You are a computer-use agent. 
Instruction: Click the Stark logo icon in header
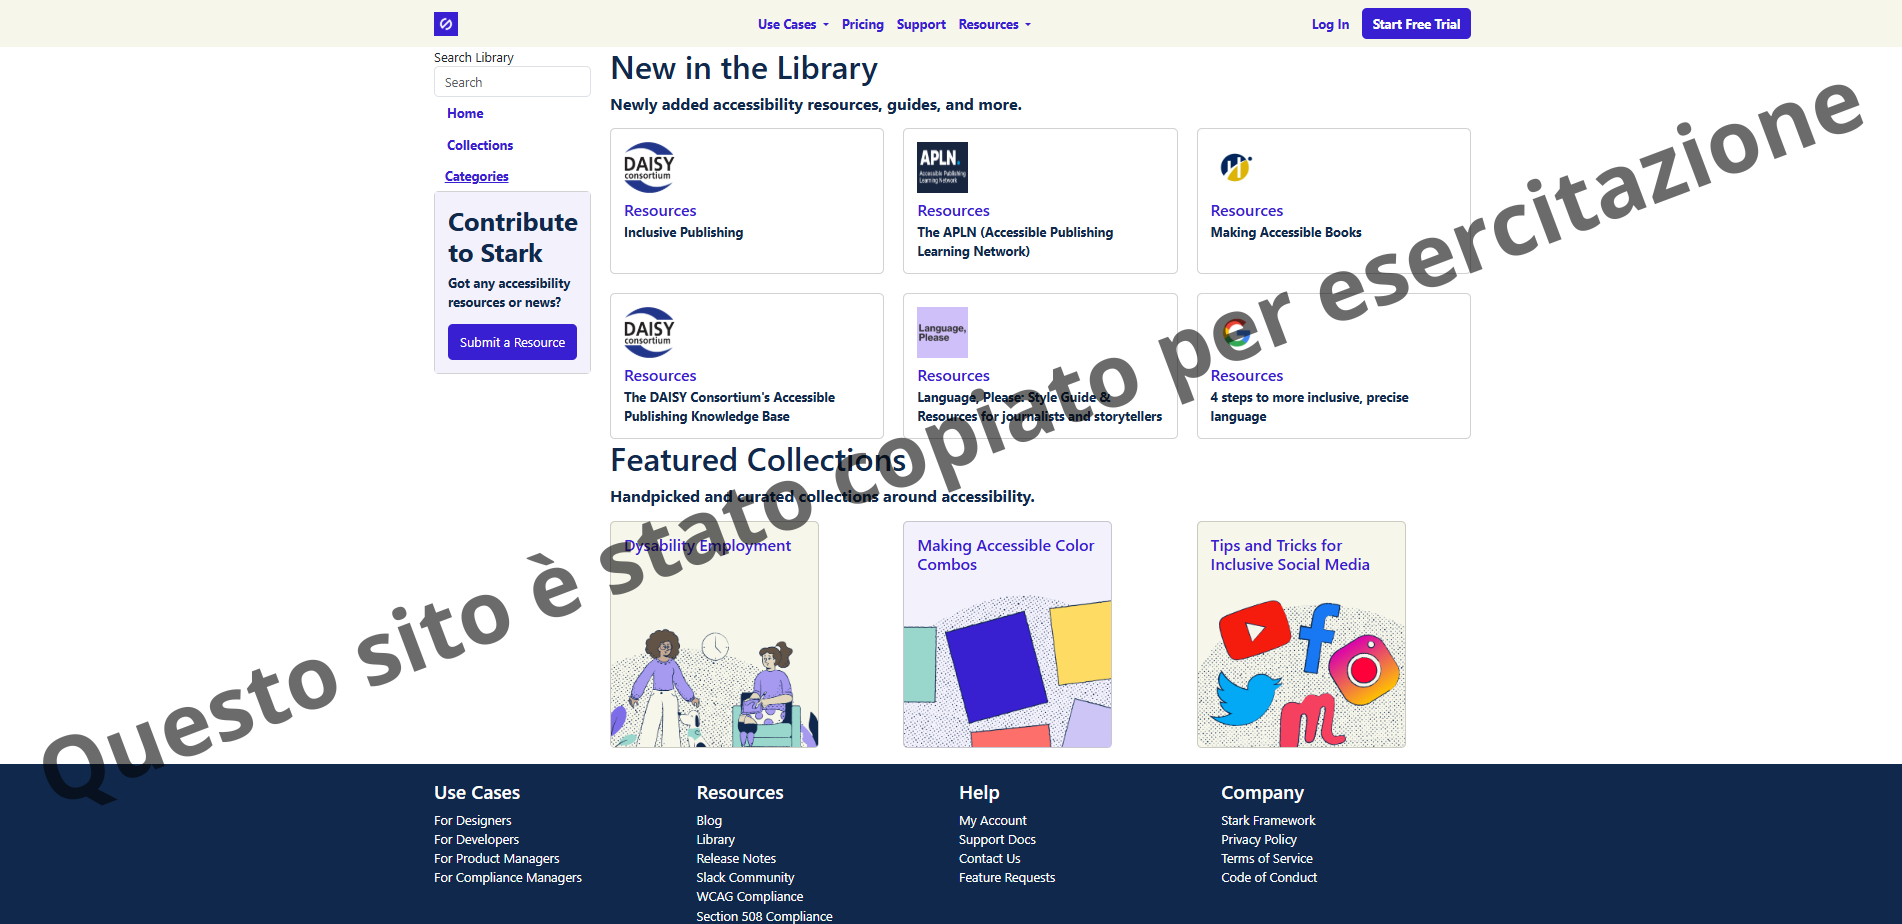[446, 24]
